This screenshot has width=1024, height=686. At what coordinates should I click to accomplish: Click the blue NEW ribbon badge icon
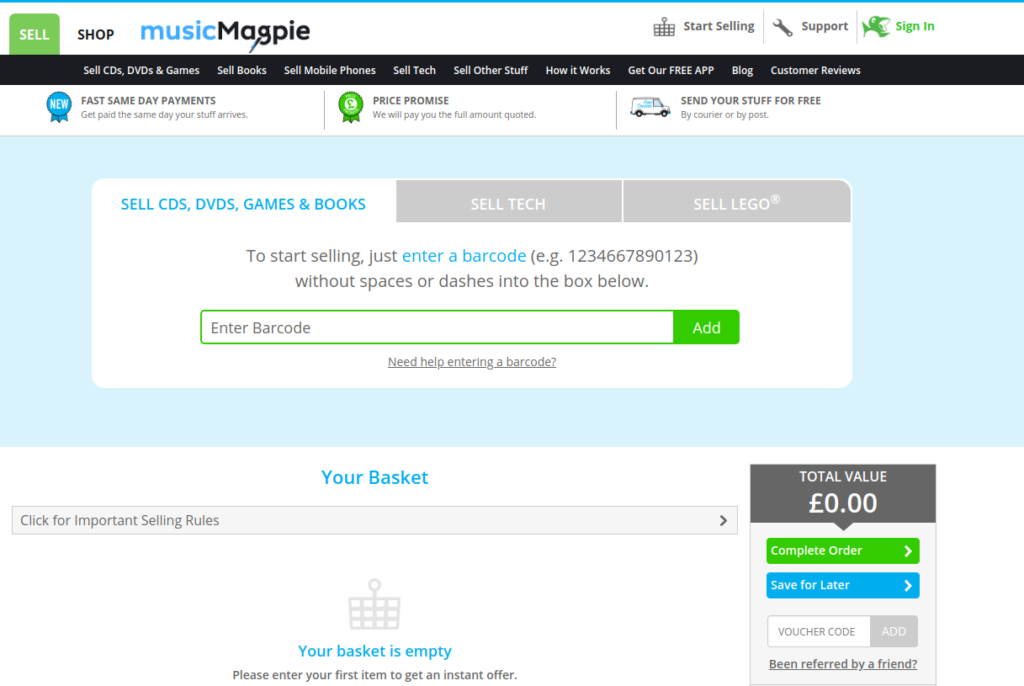pos(59,106)
